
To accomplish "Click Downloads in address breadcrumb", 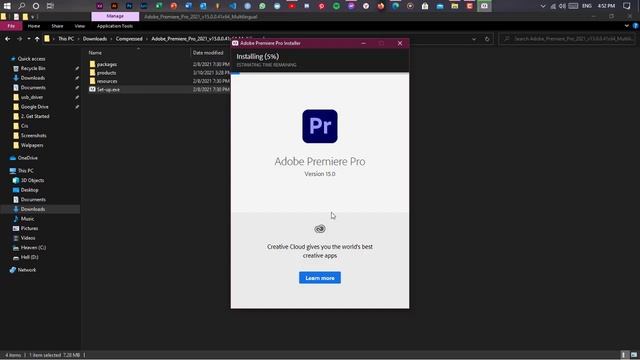I will click(95, 39).
